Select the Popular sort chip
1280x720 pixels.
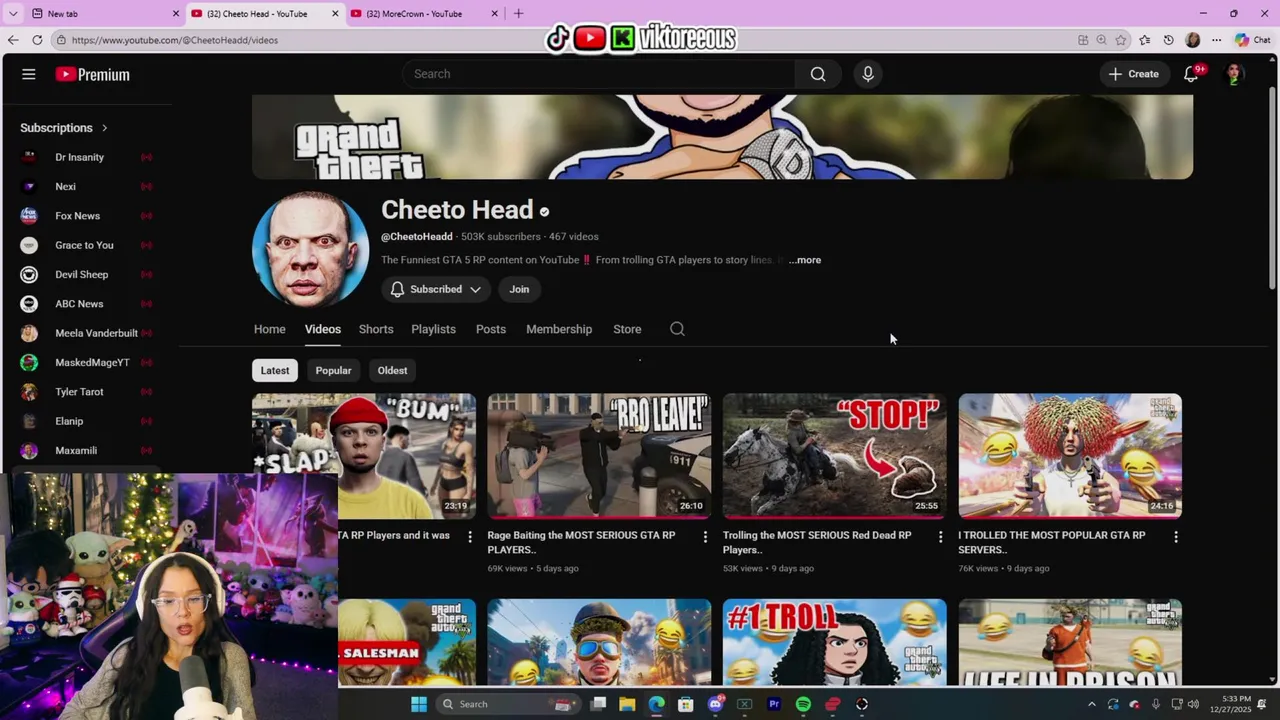pos(333,370)
